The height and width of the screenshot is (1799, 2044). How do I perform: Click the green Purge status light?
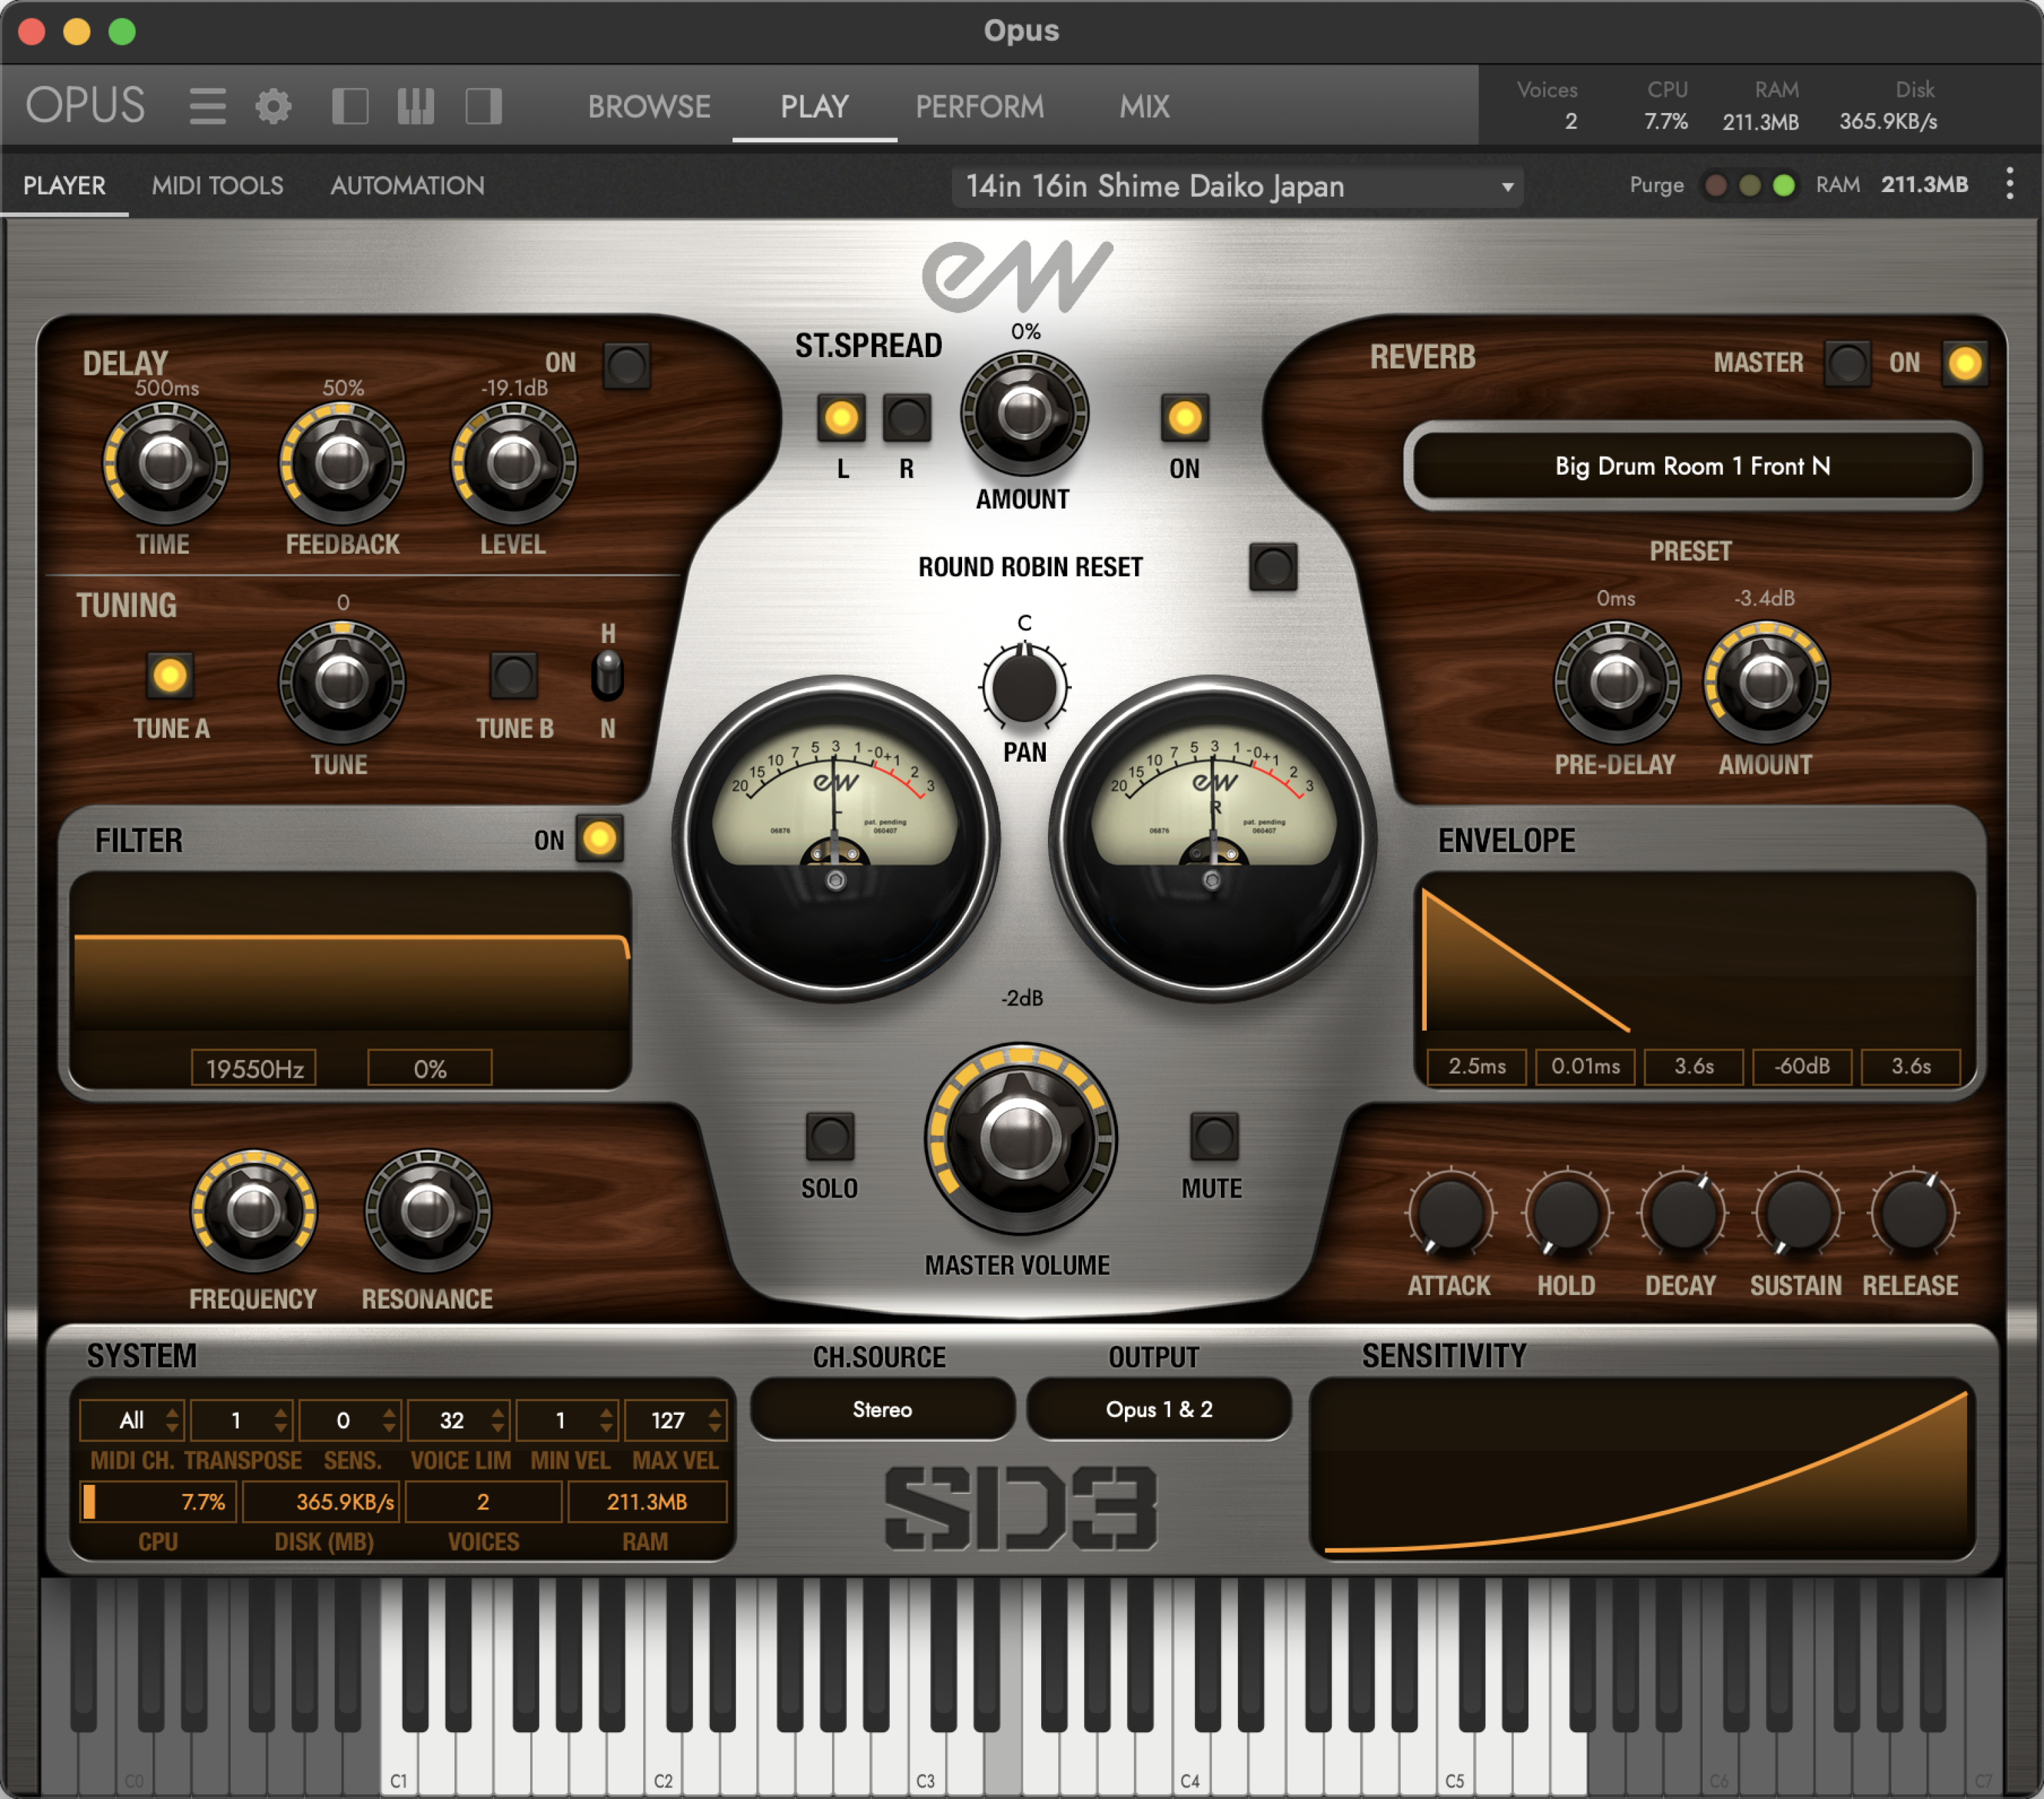[1784, 185]
